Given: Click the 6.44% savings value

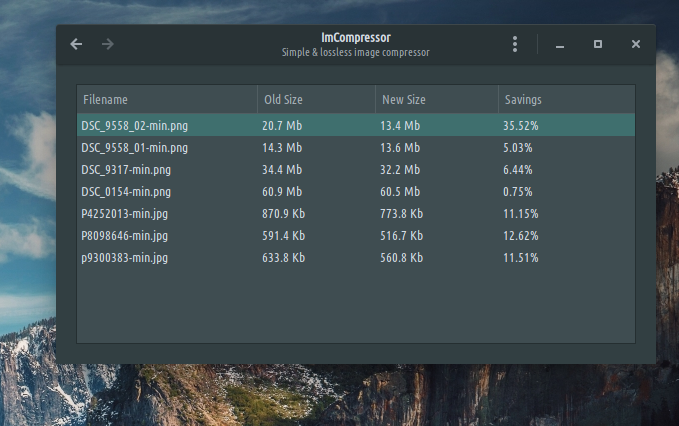Looking at the screenshot, I should (x=518, y=170).
